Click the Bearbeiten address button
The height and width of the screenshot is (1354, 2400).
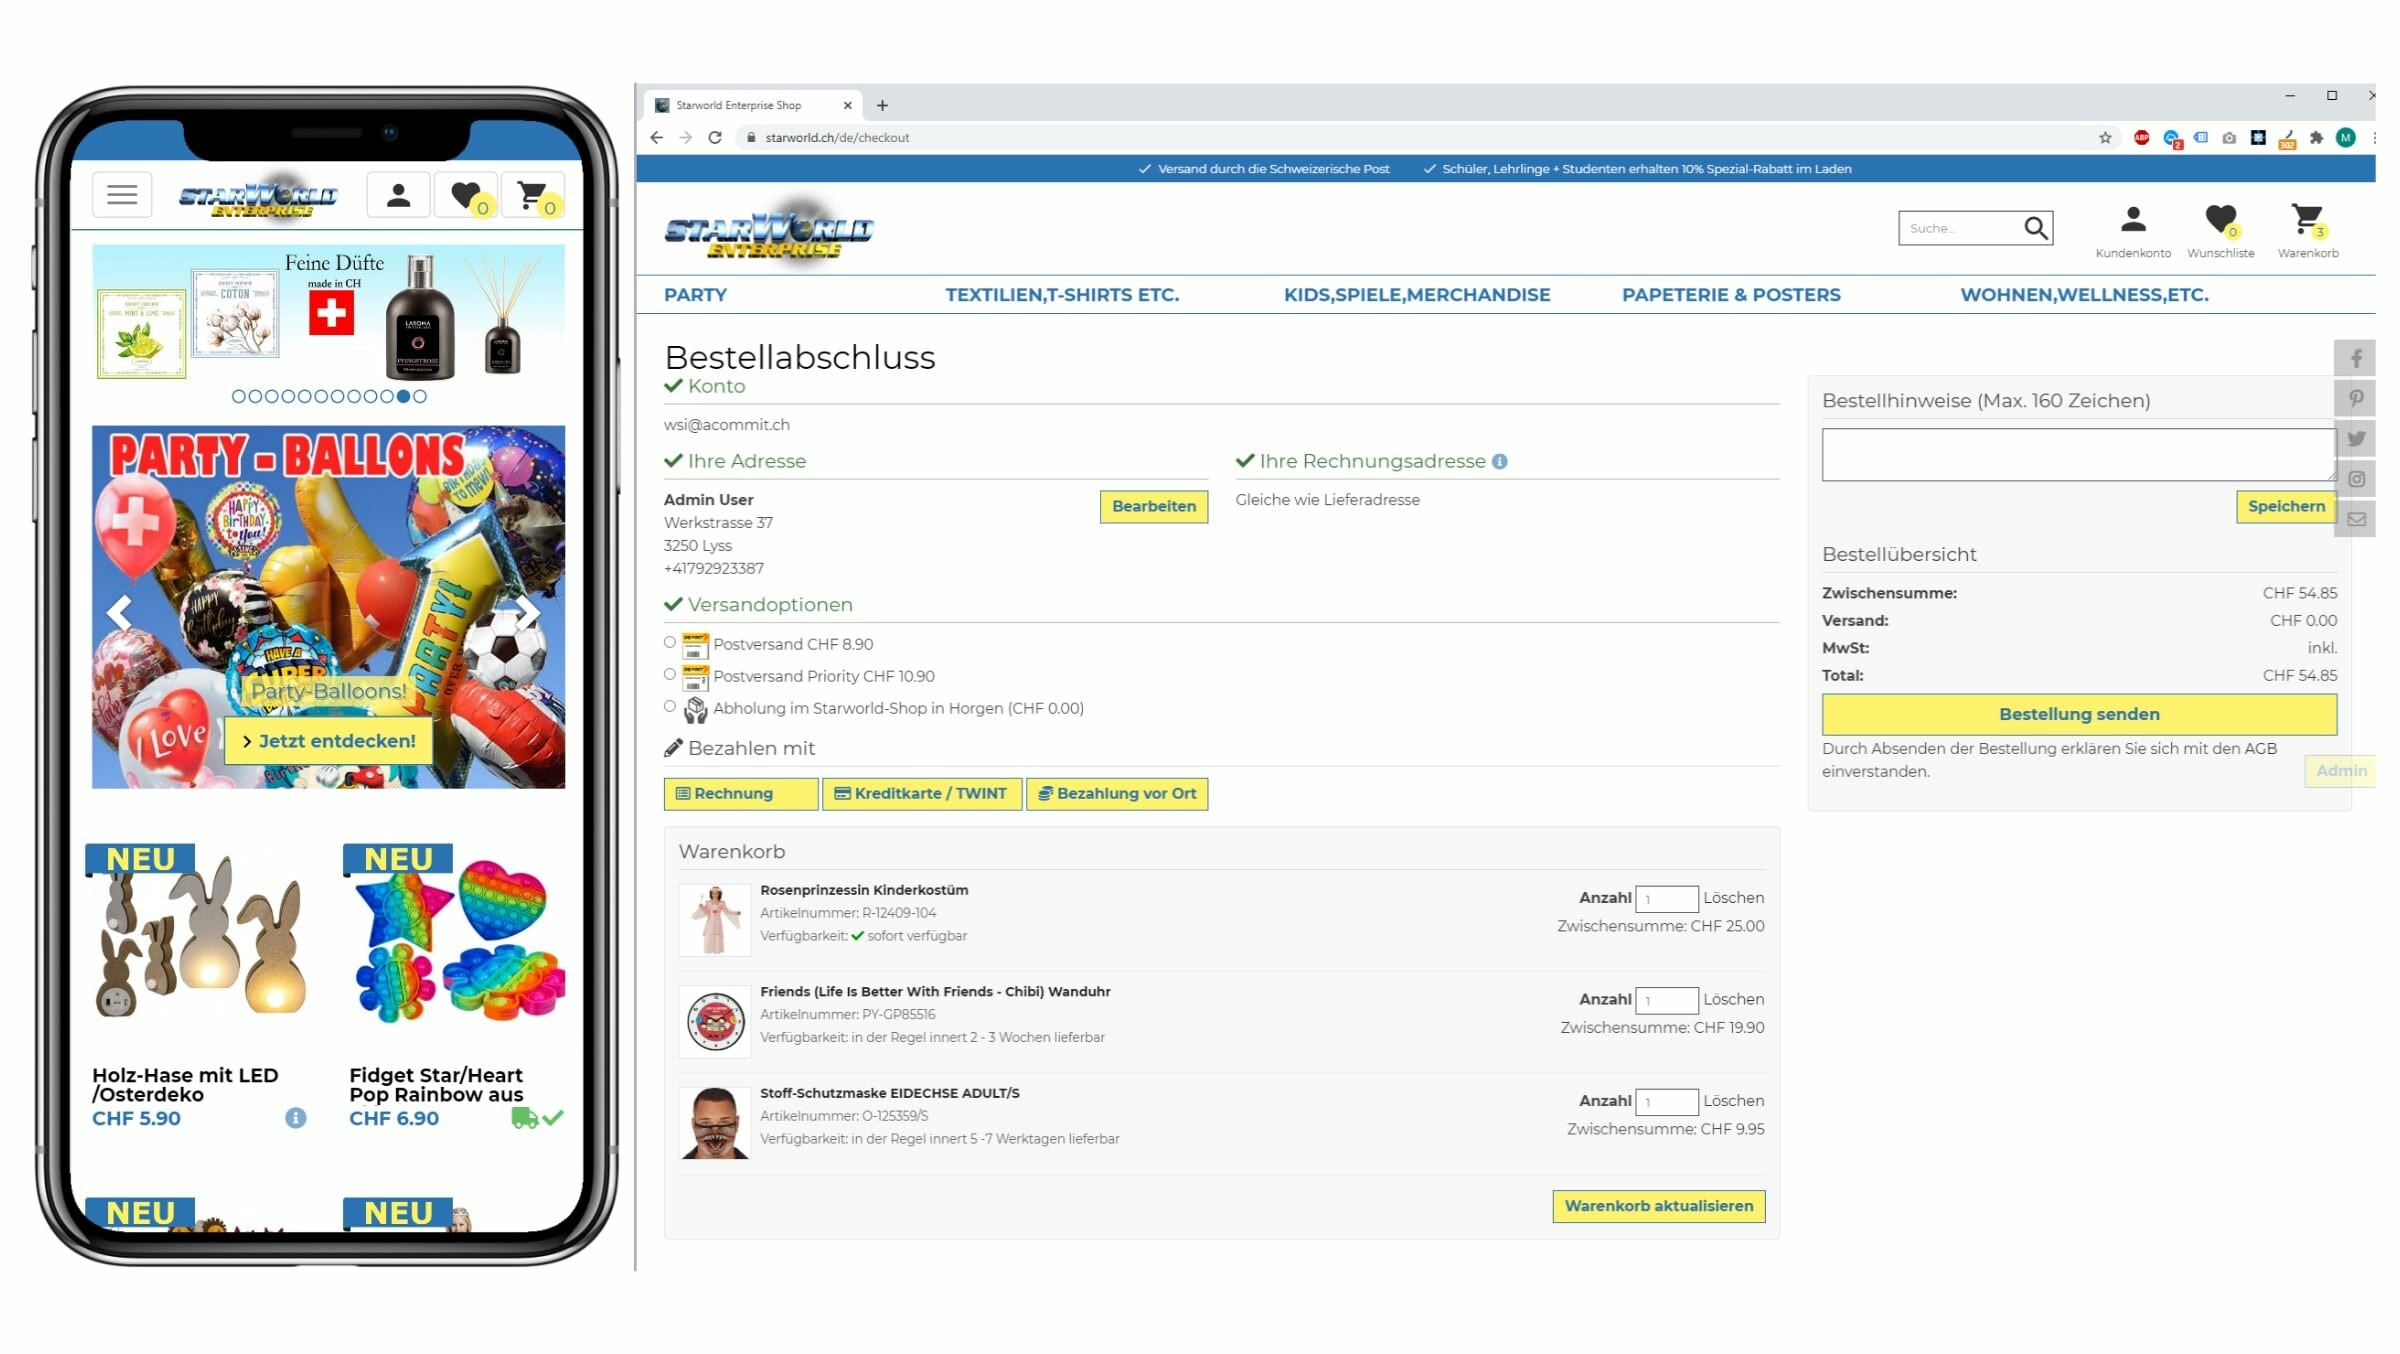[x=1154, y=506]
